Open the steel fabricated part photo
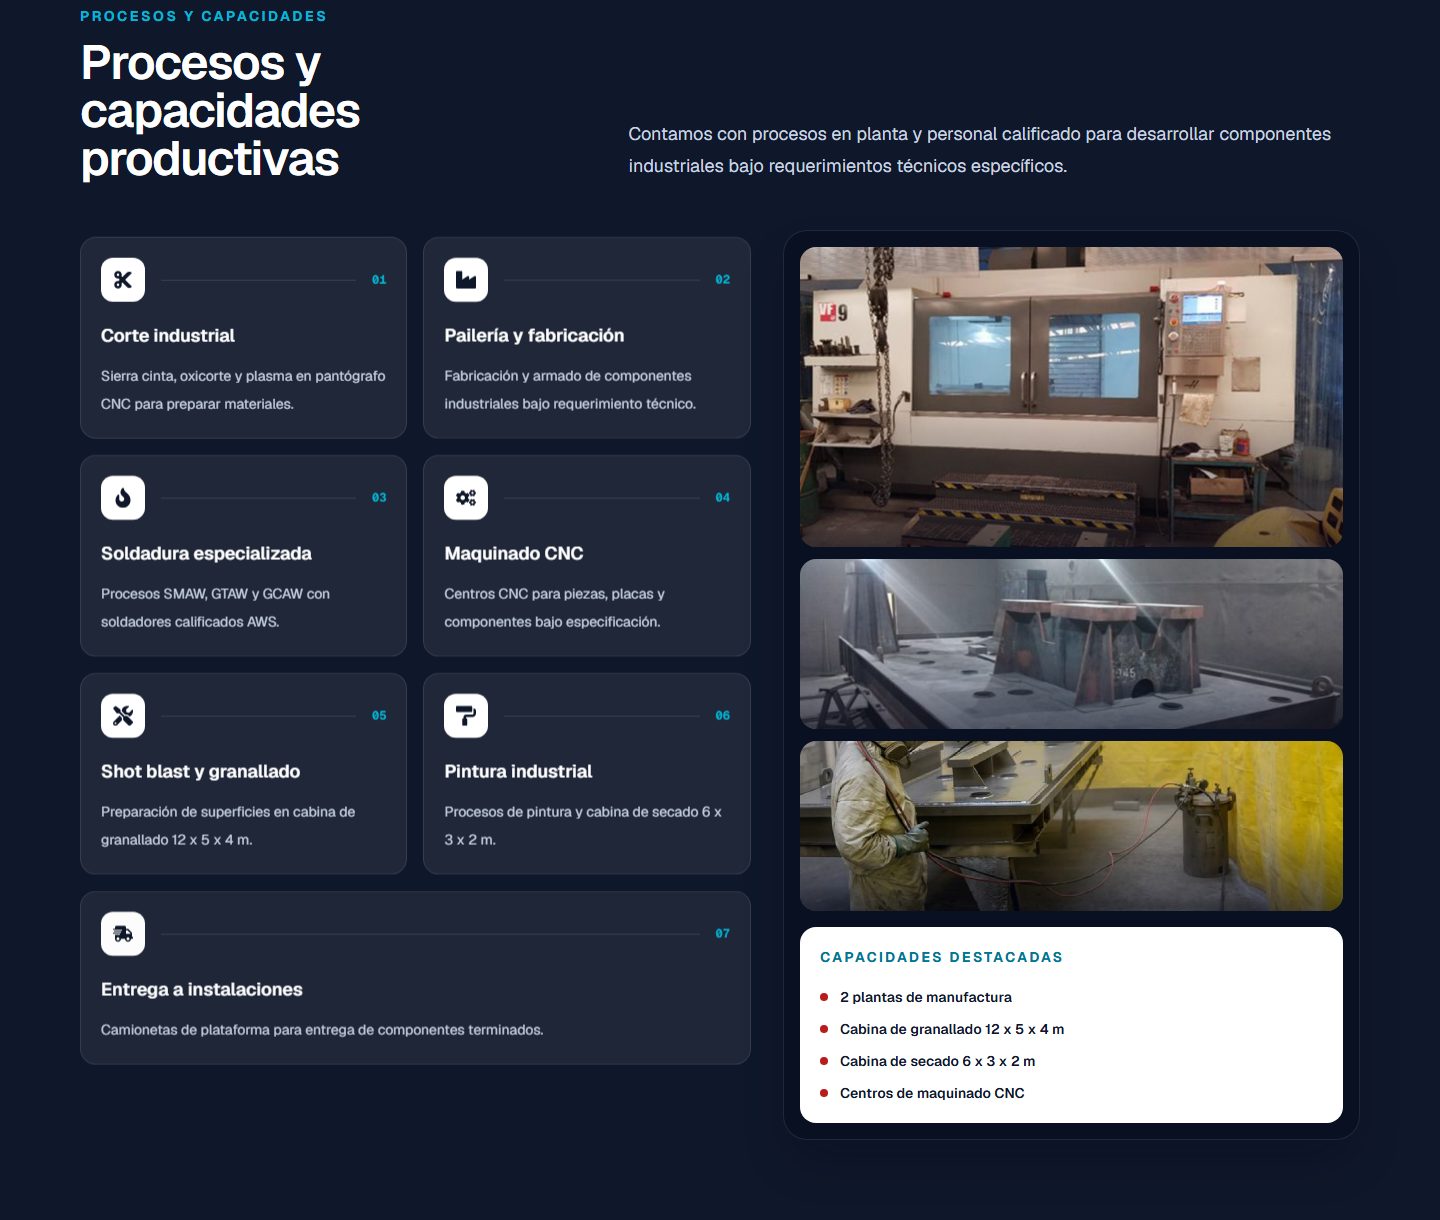 pos(1071,644)
